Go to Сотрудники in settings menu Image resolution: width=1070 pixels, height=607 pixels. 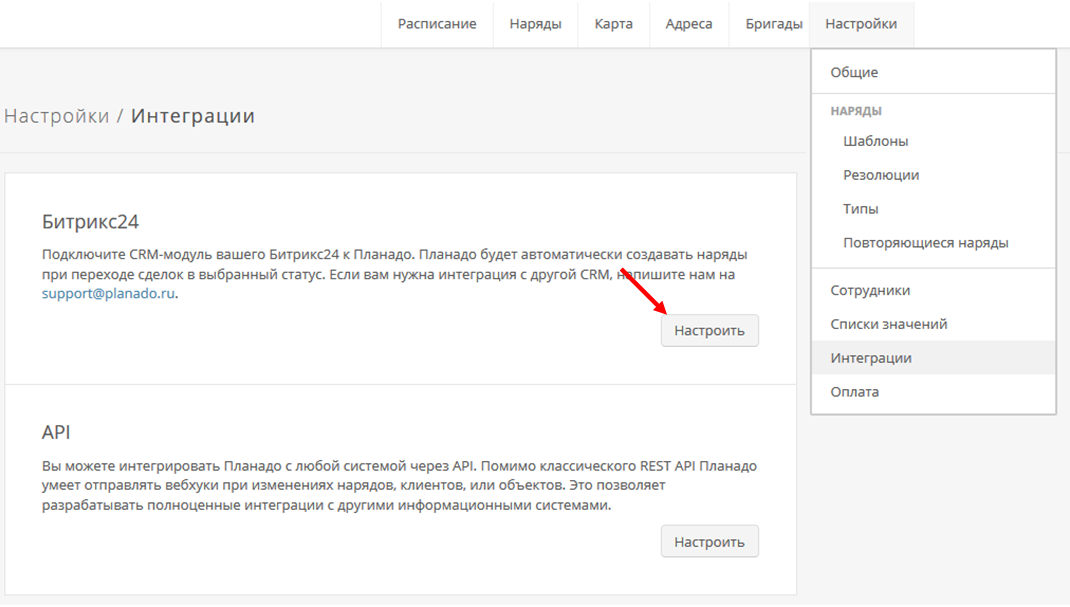click(934, 291)
